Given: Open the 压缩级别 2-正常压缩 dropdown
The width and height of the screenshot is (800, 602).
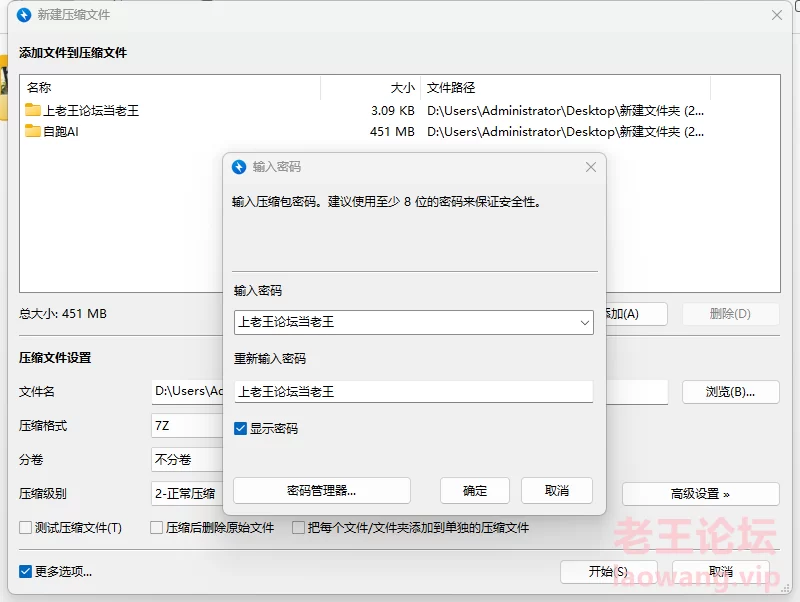Looking at the screenshot, I should click(x=187, y=493).
